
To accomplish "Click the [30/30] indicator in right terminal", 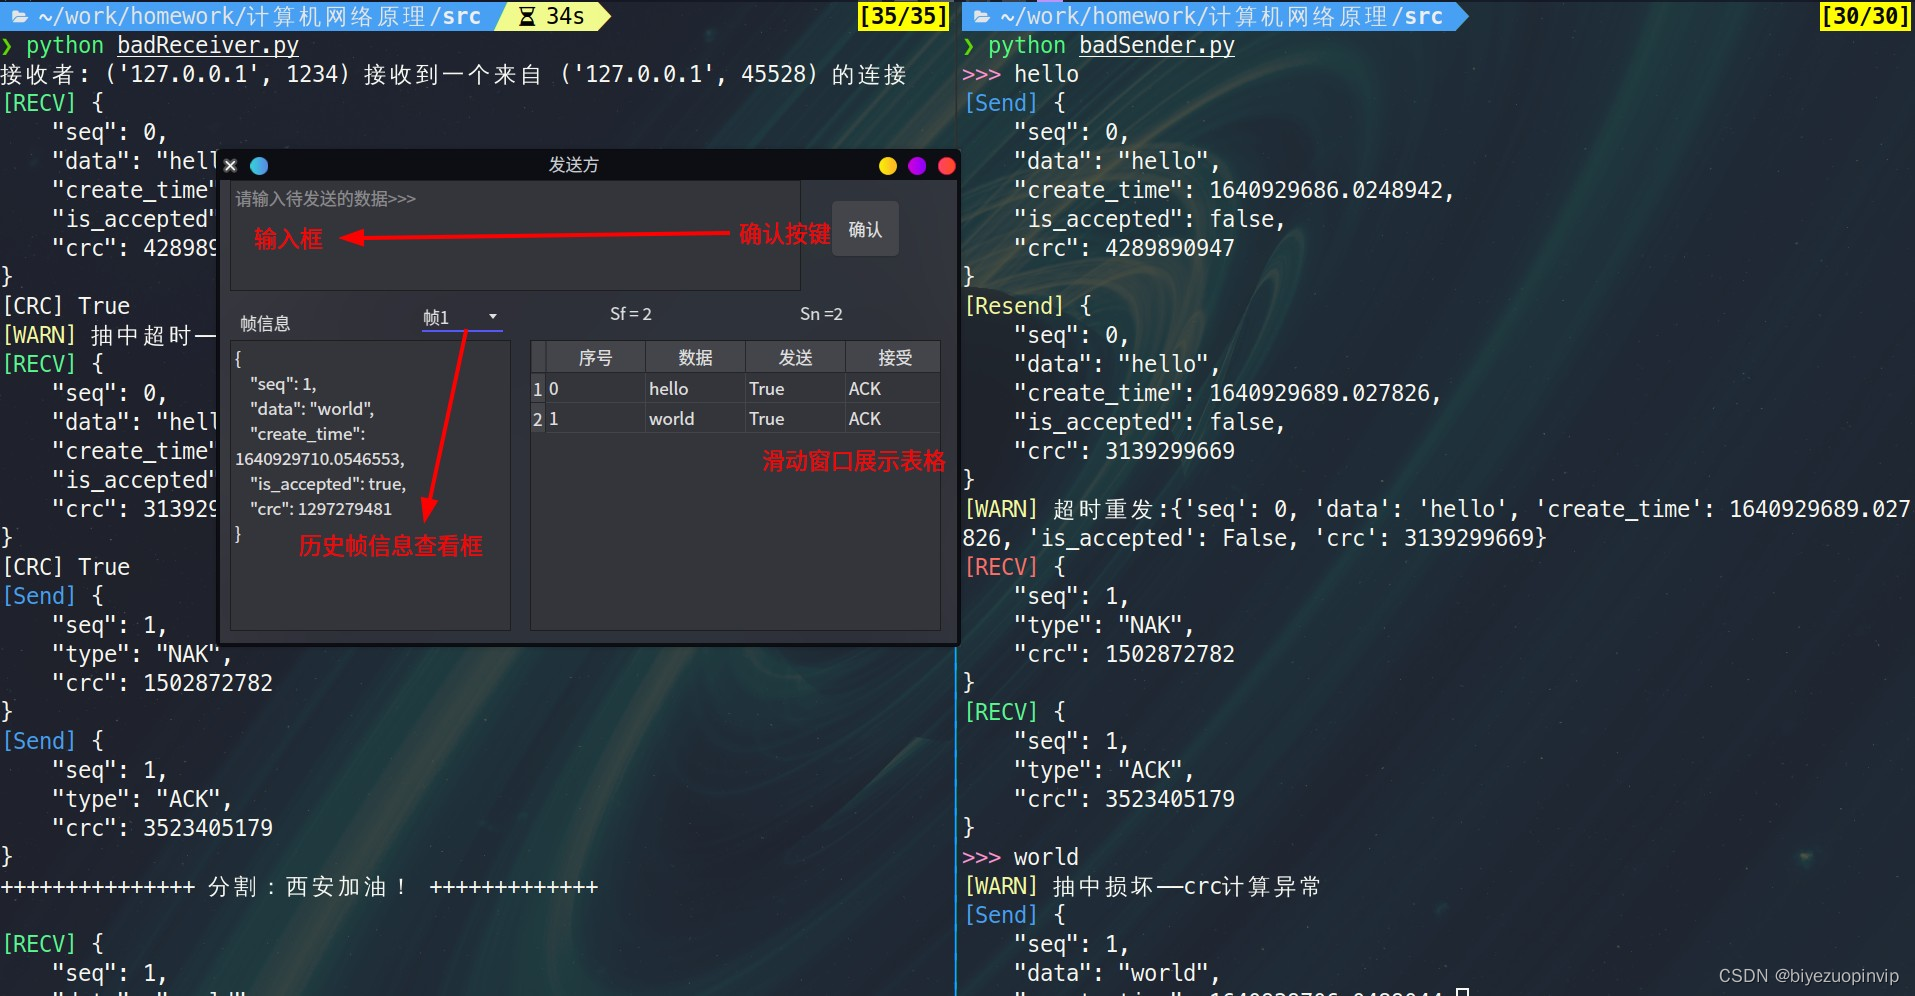I will [x=1865, y=16].
